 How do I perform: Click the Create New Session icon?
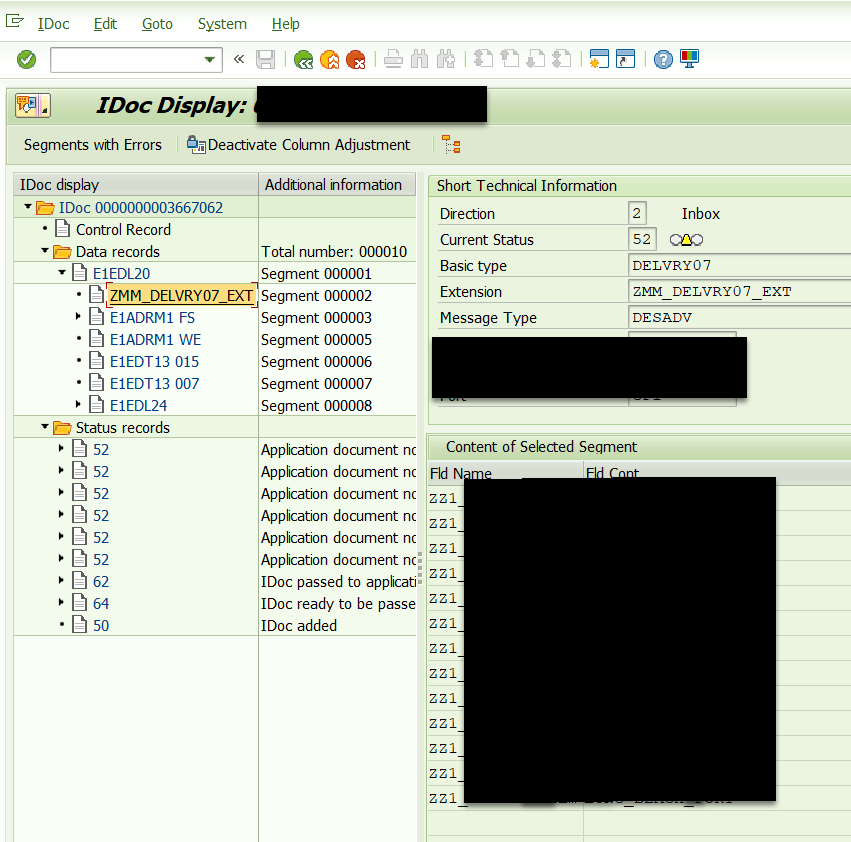[x=599, y=60]
